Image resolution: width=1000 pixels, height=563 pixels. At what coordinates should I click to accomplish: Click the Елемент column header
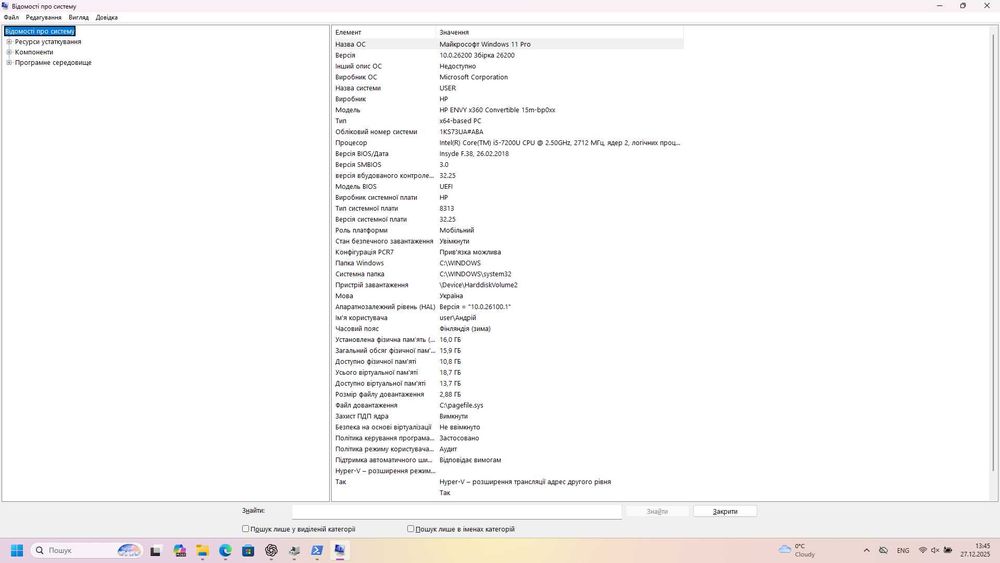pyautogui.click(x=384, y=32)
